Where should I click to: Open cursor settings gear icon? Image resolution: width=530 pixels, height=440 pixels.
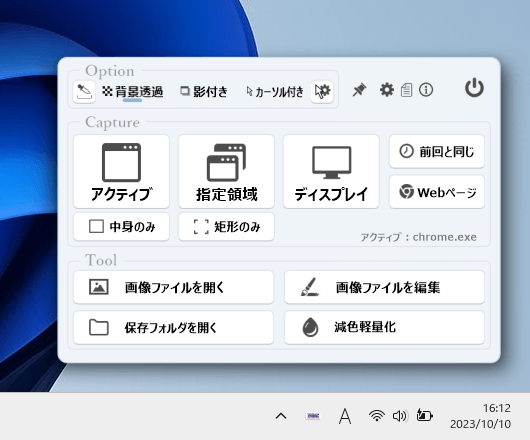tap(322, 91)
